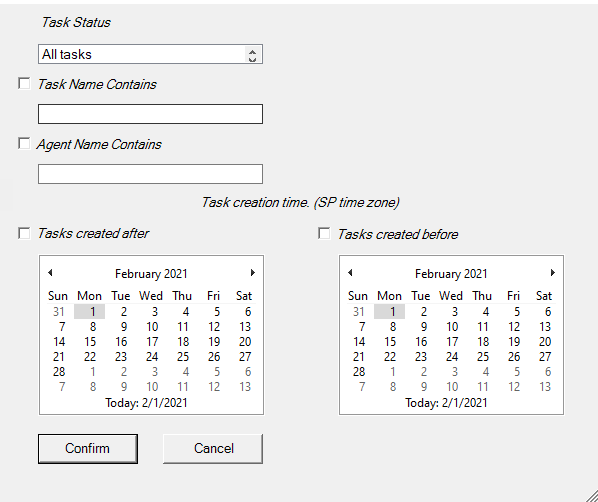The height and width of the screenshot is (502, 598).
Task: Select February 25 in created-before calendar
Action: tap(483, 357)
